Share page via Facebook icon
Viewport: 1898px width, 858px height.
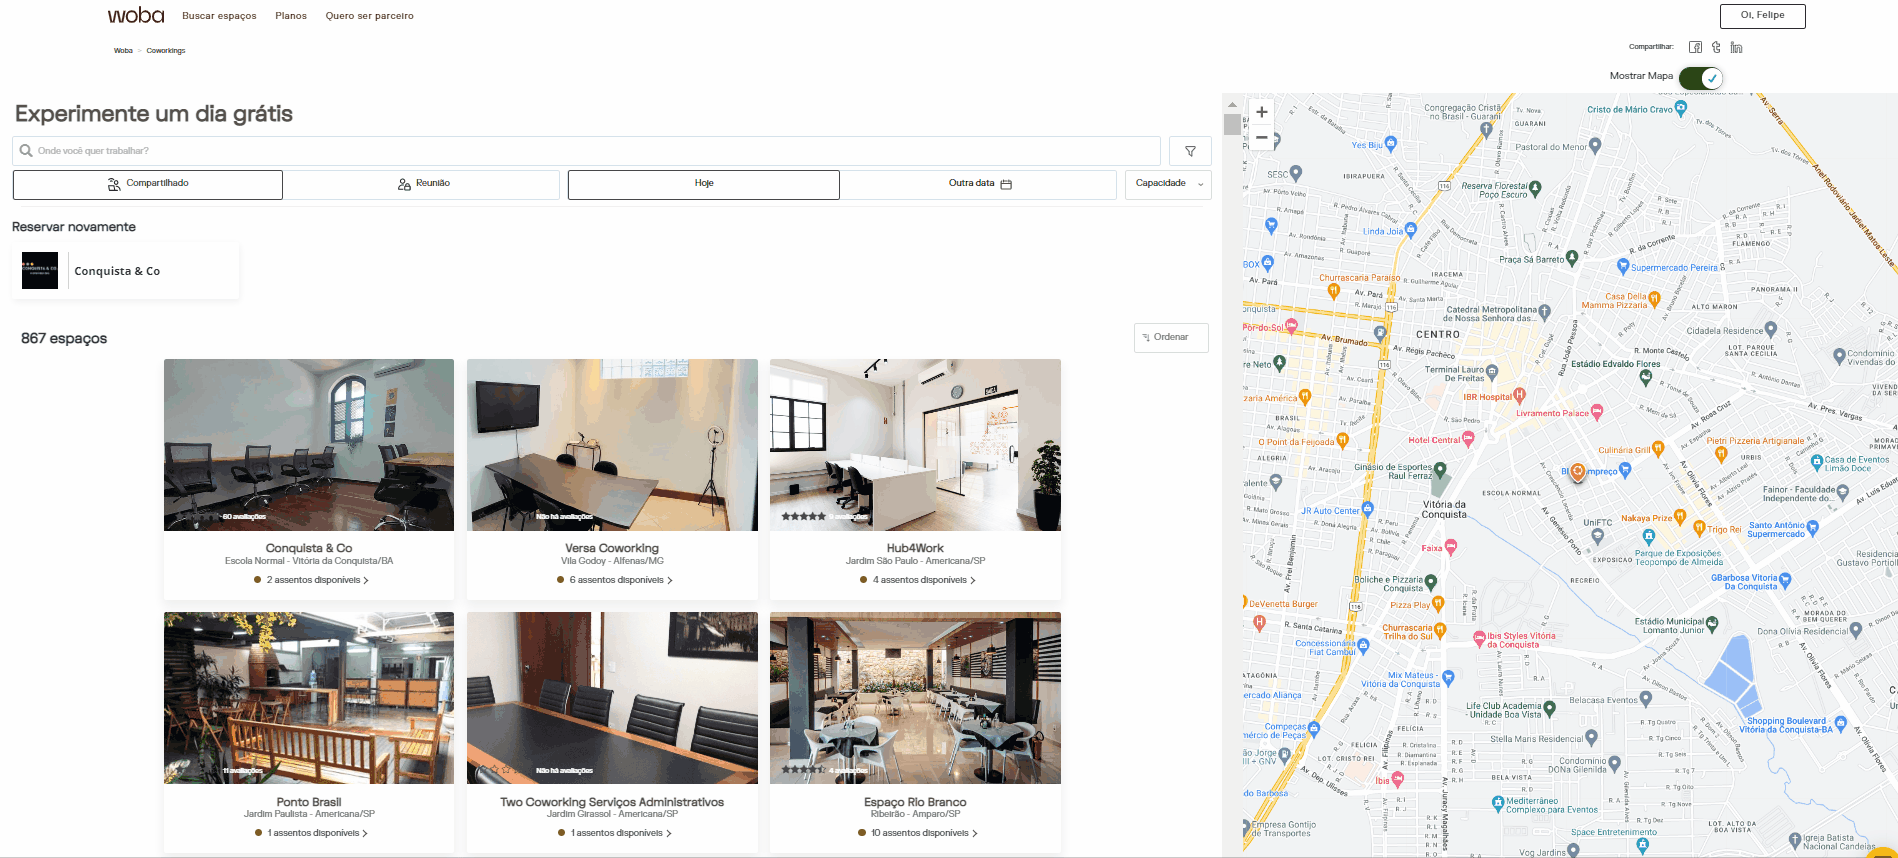pyautogui.click(x=1695, y=47)
